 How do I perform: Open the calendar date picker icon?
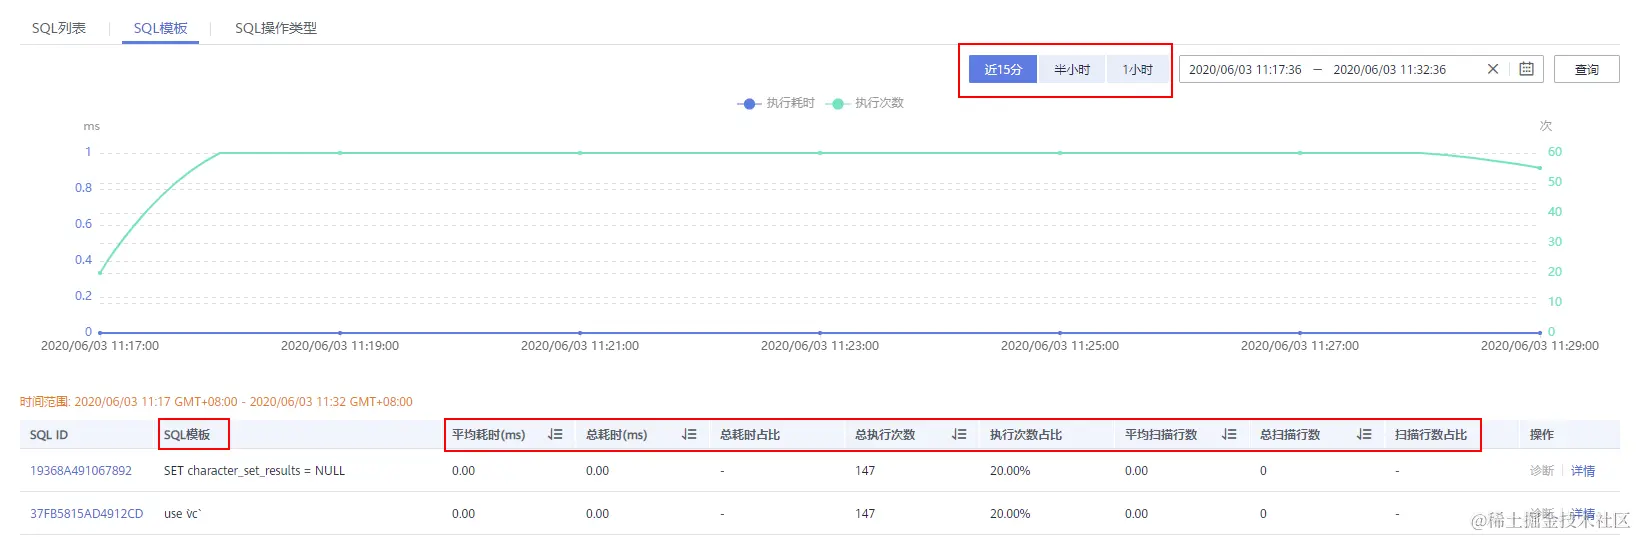pyautogui.click(x=1526, y=69)
